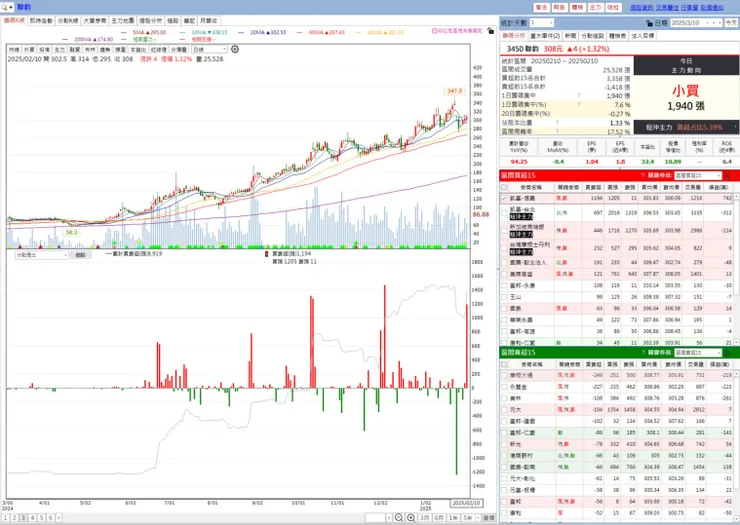
Task: Switch to the 個股分析 tab
Action: 150,21
